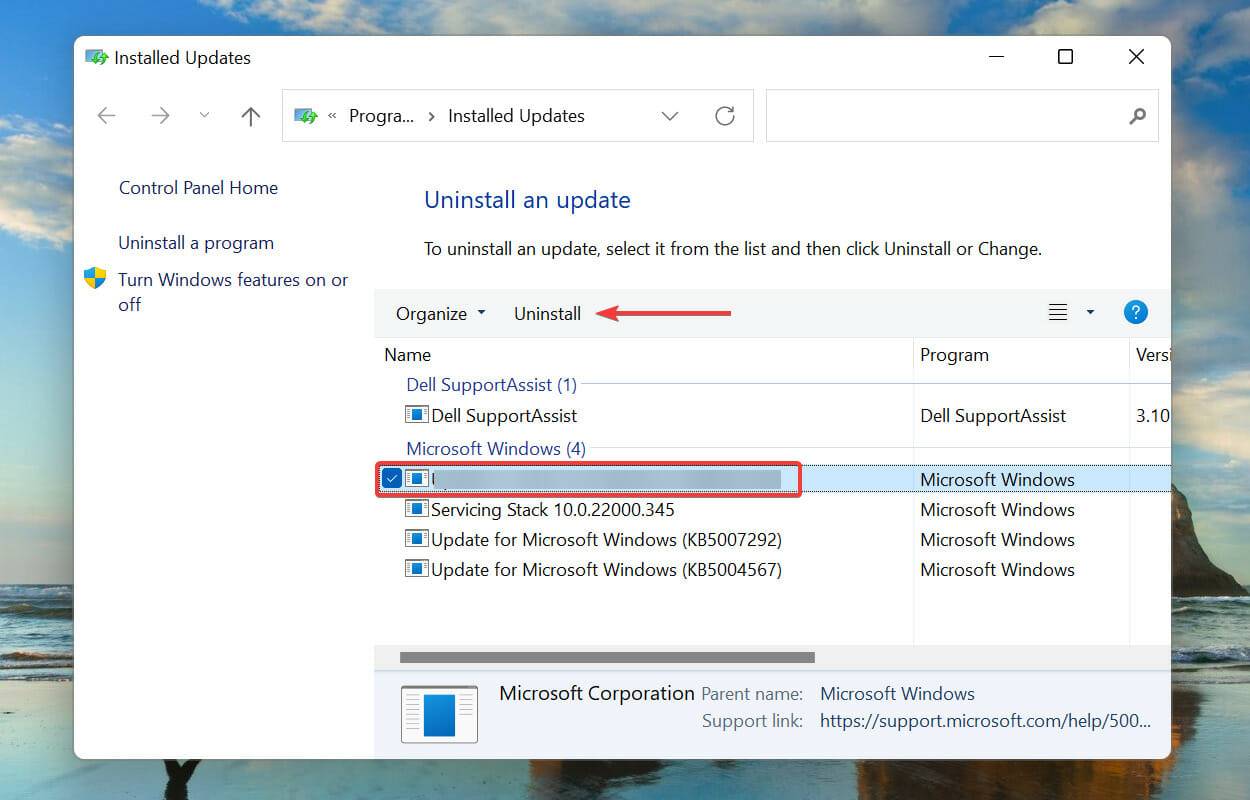Uncheck the selected update's checkbox
The height and width of the screenshot is (800, 1250).
pos(392,479)
